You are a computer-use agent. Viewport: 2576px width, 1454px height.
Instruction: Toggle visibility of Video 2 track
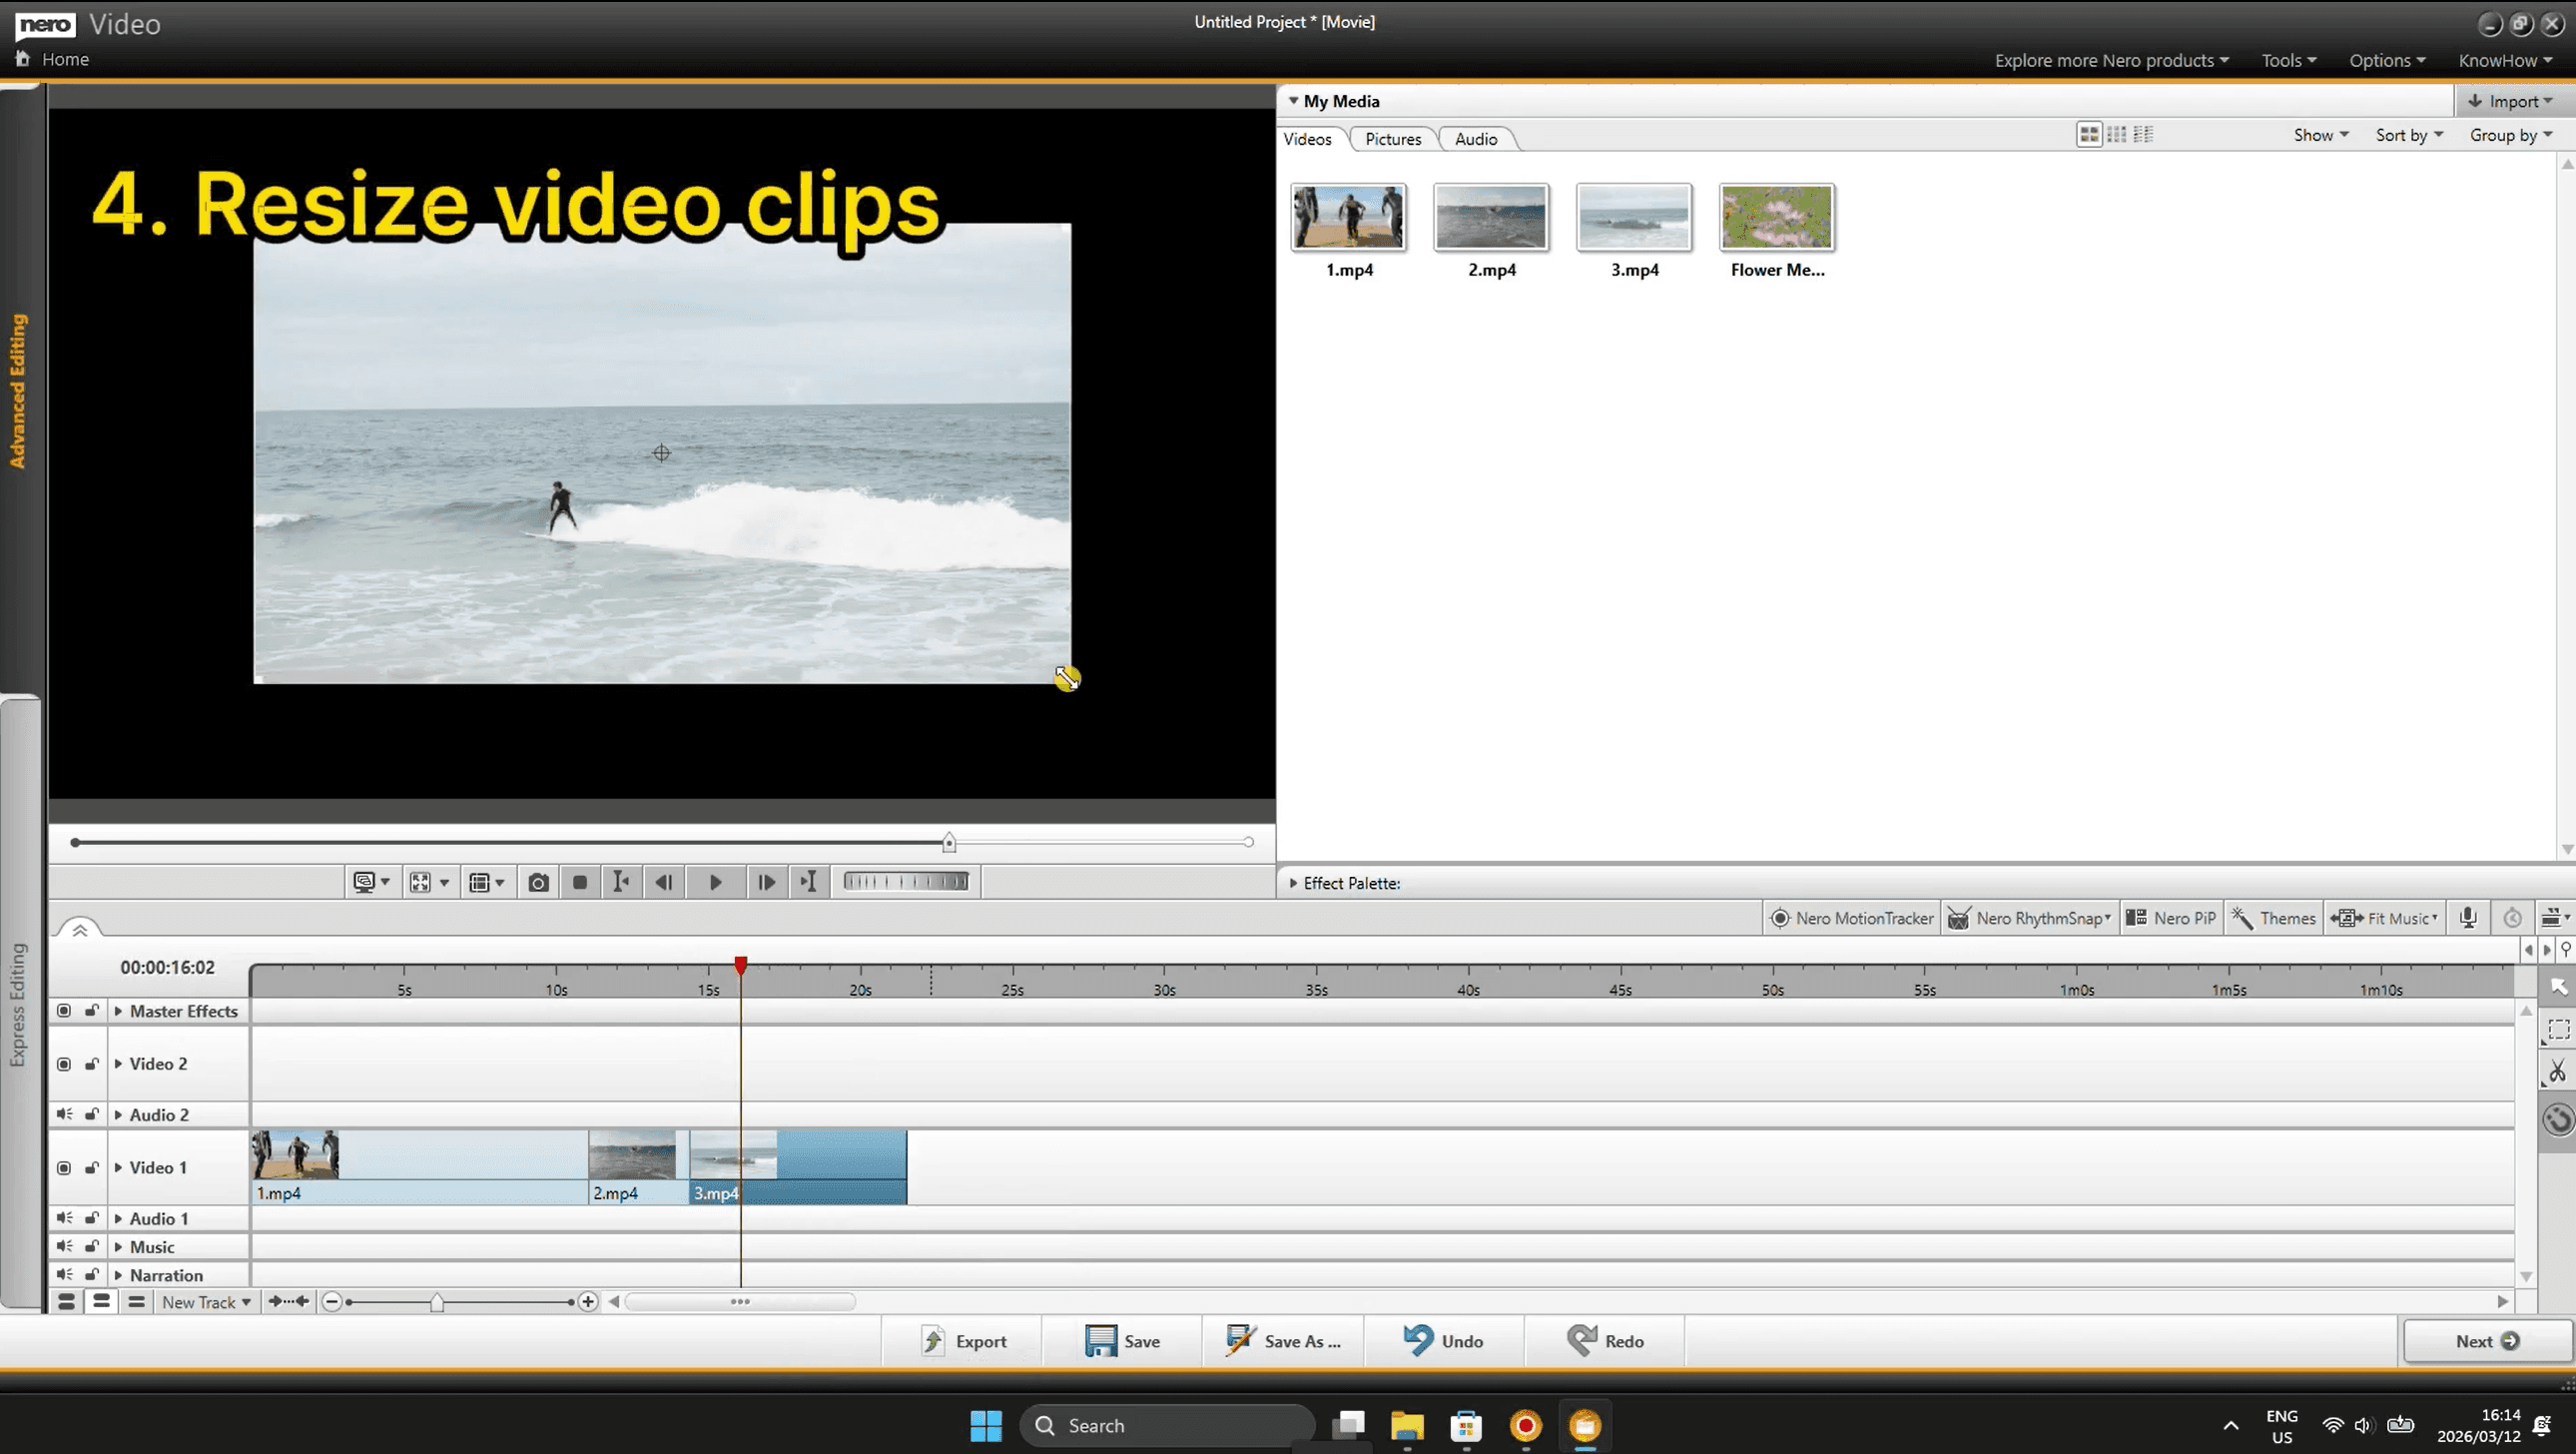coord(64,1064)
